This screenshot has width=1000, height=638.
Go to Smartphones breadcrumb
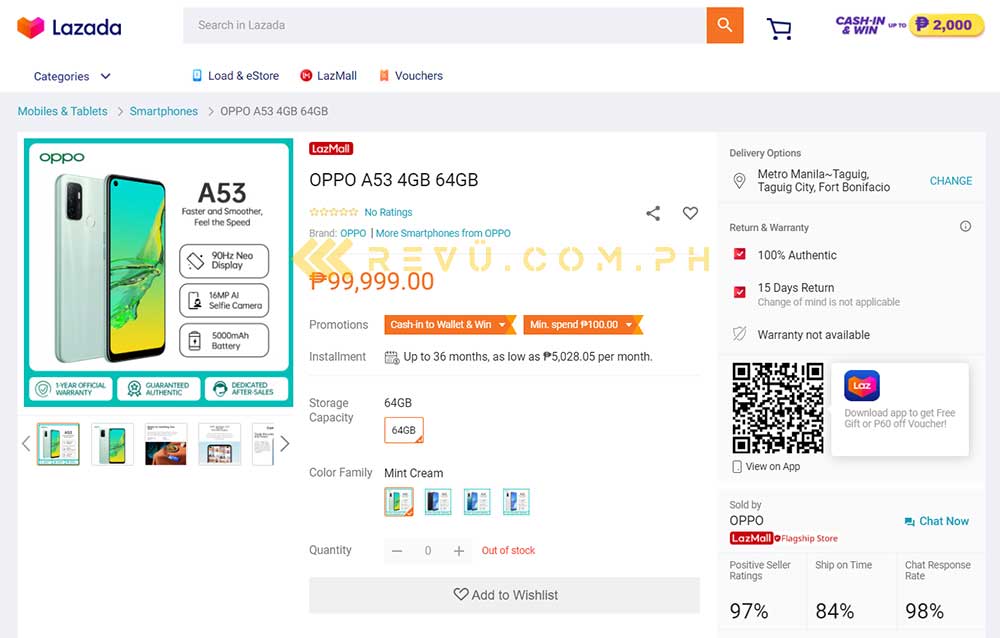pyautogui.click(x=164, y=111)
